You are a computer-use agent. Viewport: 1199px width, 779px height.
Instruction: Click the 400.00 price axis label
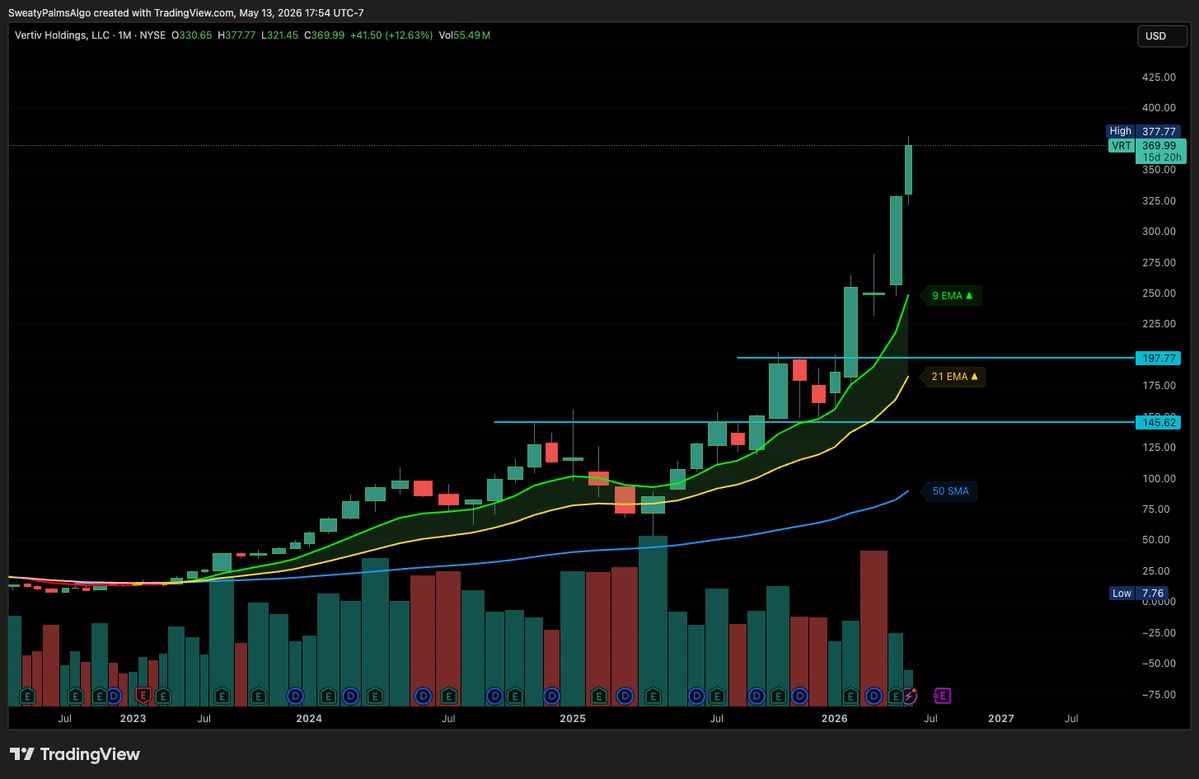(1158, 108)
